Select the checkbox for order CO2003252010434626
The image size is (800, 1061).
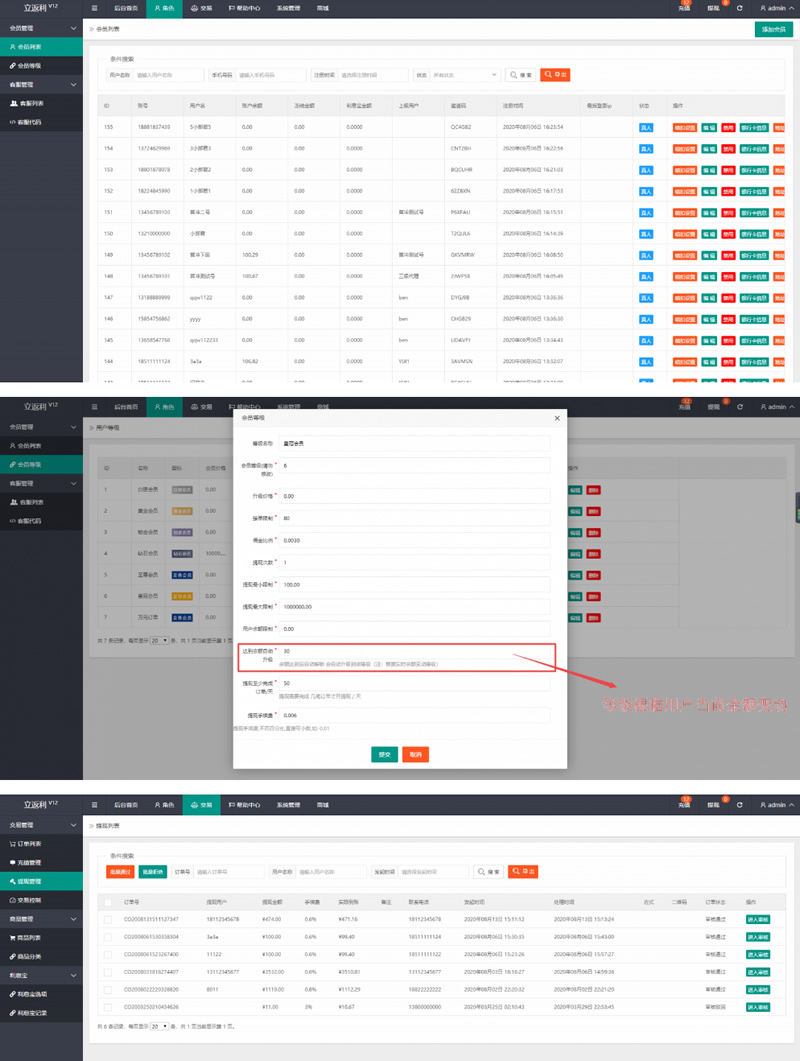click(x=107, y=1006)
